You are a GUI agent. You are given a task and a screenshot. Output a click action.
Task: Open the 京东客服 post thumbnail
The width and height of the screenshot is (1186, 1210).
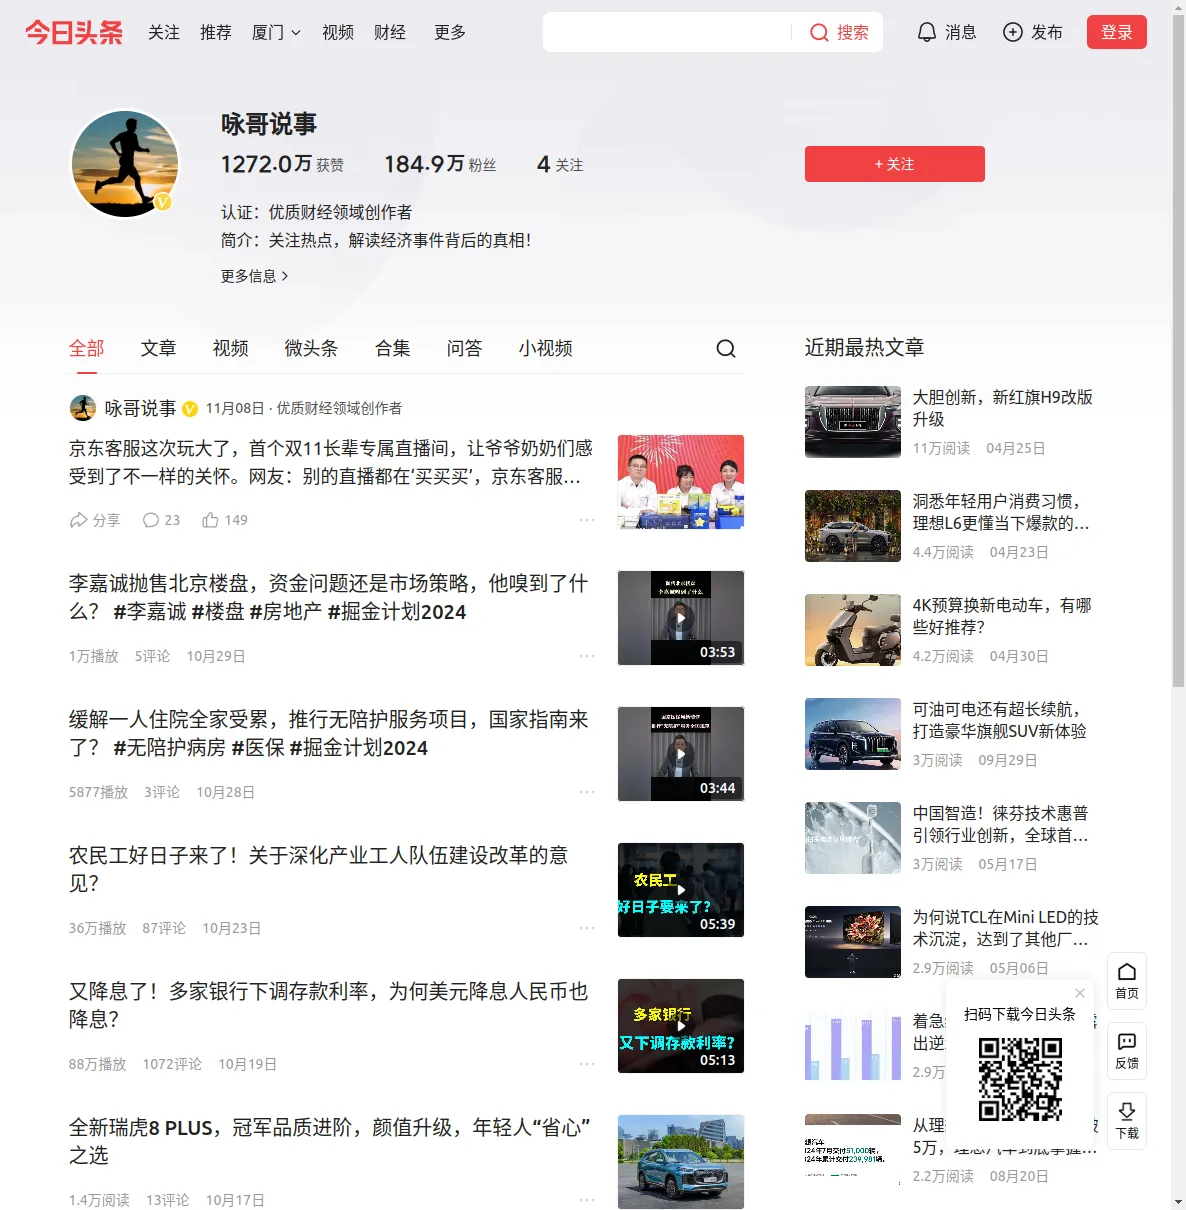(681, 482)
